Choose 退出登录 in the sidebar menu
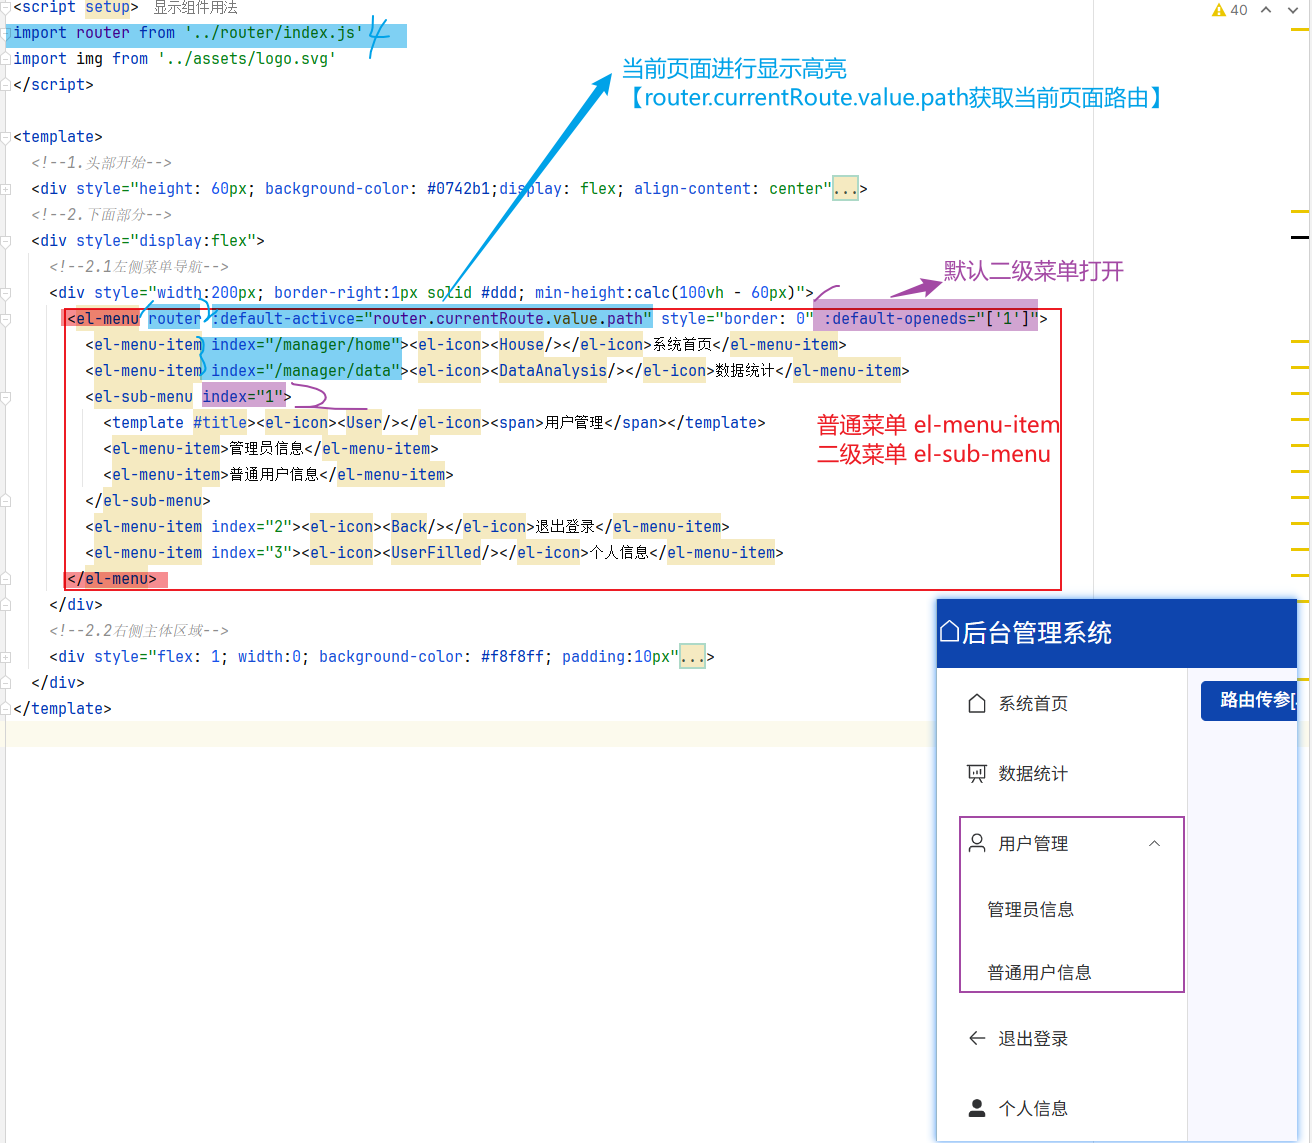Image resolution: width=1312 pixels, height=1143 pixels. coord(1062,1039)
